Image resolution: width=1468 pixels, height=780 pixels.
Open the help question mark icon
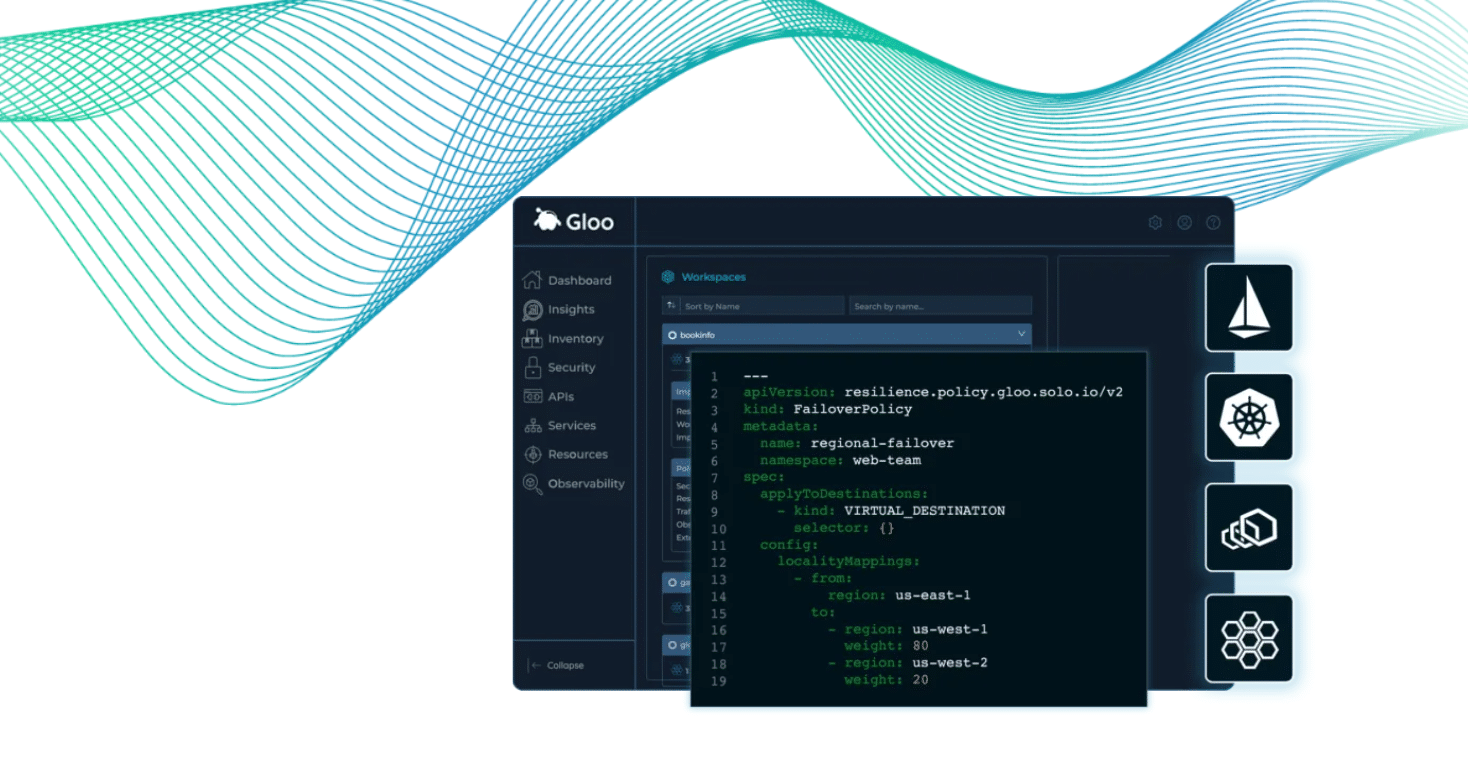click(x=1213, y=223)
